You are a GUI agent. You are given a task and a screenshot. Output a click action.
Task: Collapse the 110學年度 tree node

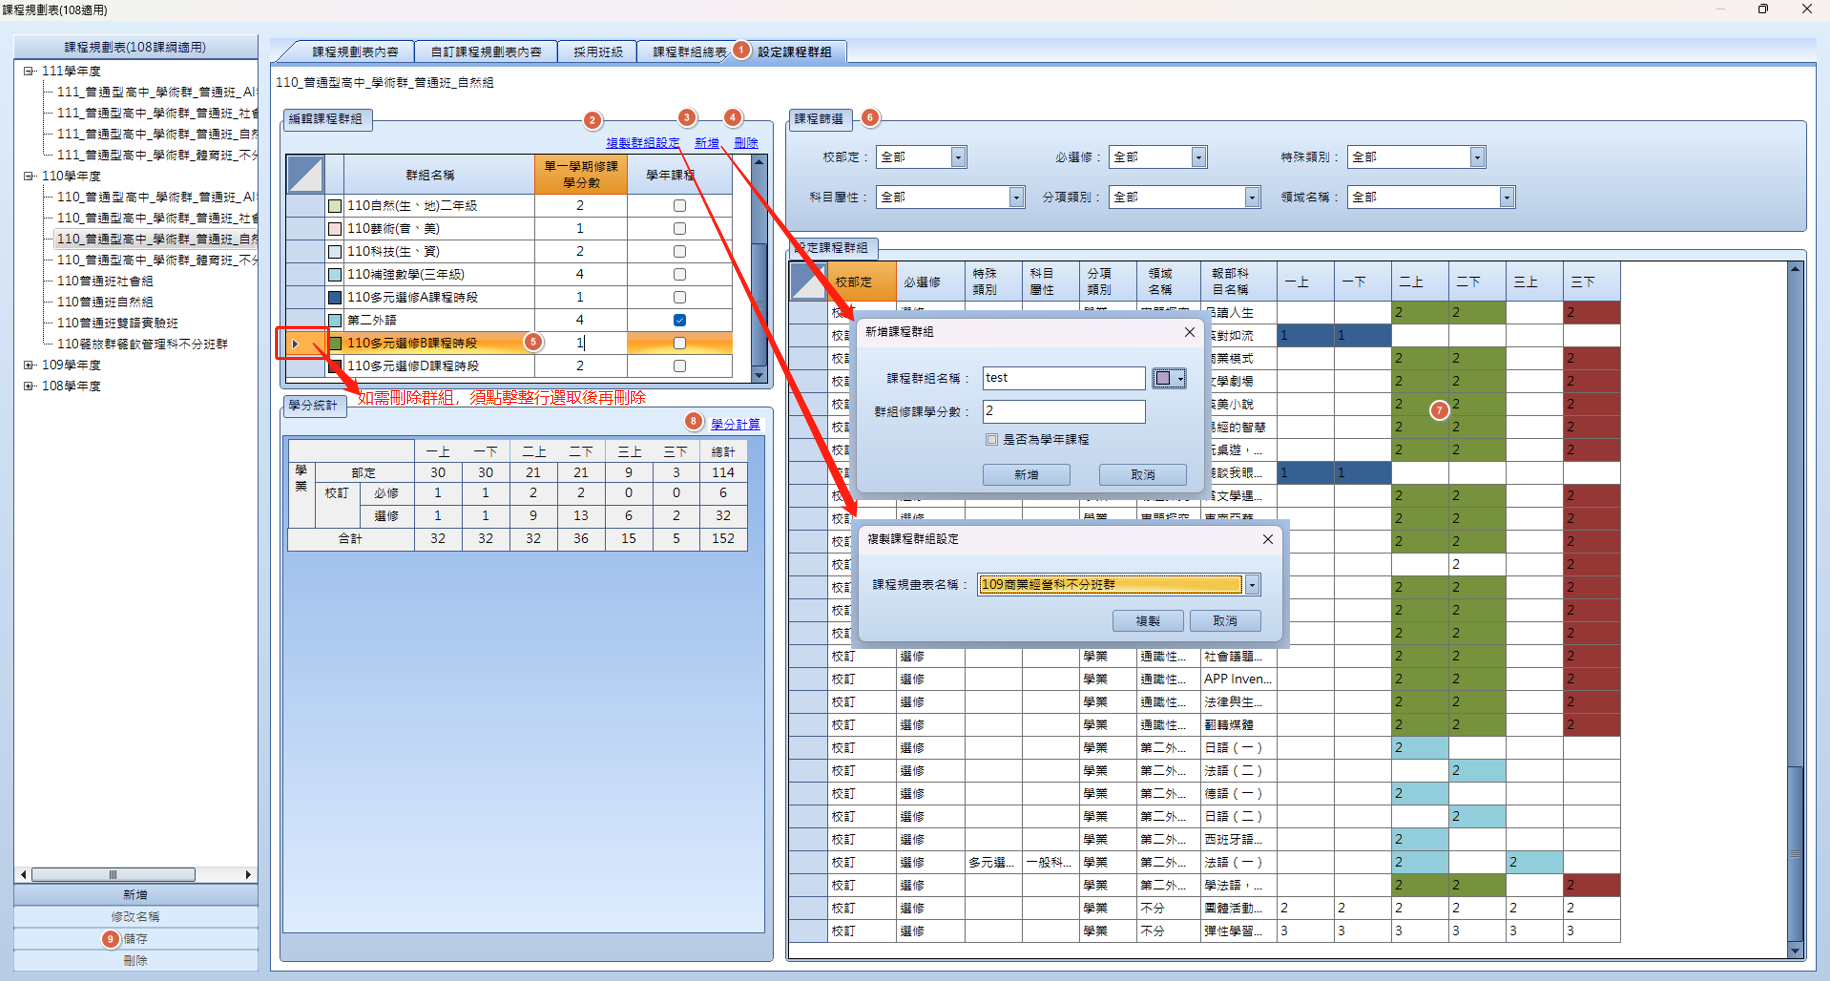point(29,176)
